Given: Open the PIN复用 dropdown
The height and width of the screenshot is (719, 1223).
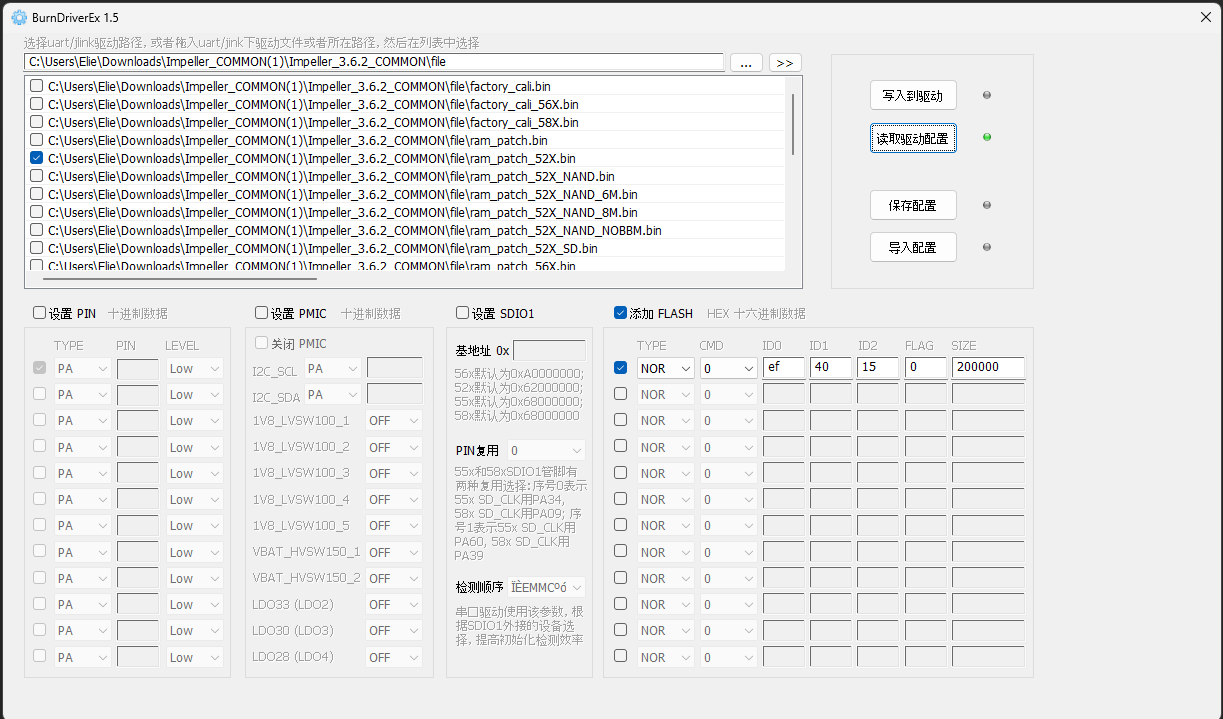Looking at the screenshot, I should [x=546, y=451].
